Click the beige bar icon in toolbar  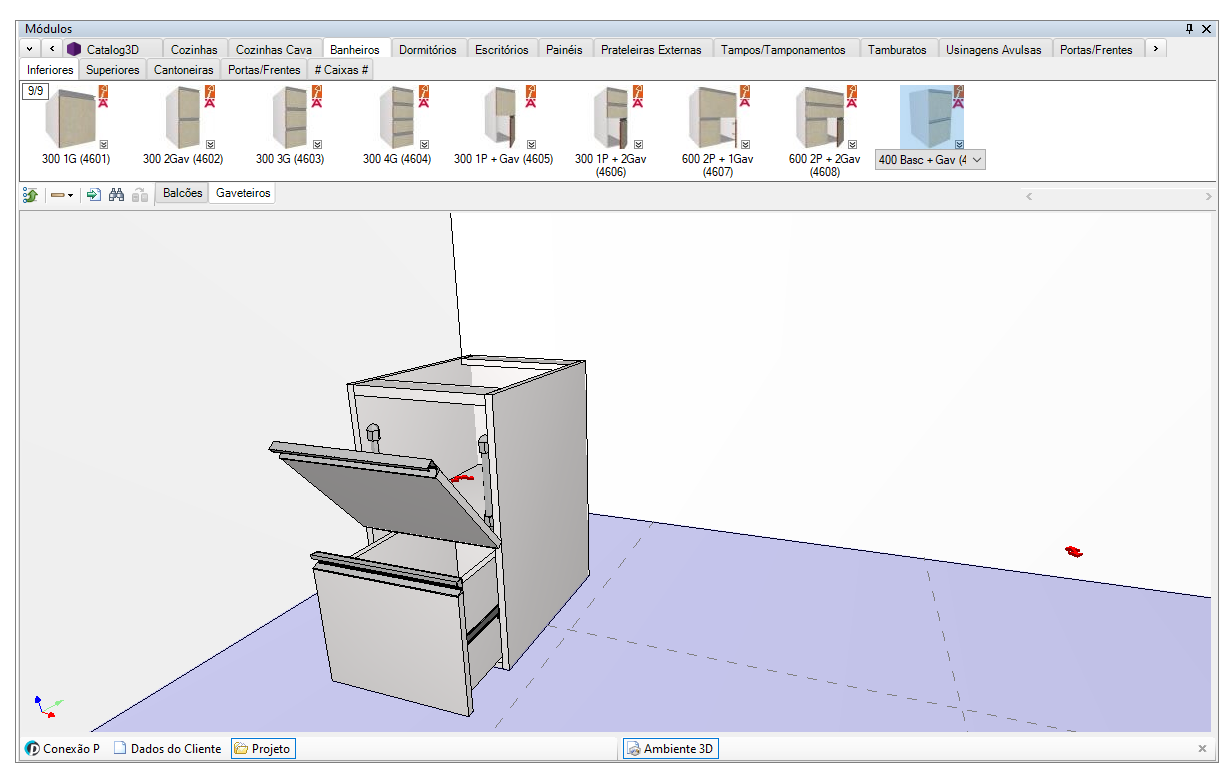pos(57,195)
